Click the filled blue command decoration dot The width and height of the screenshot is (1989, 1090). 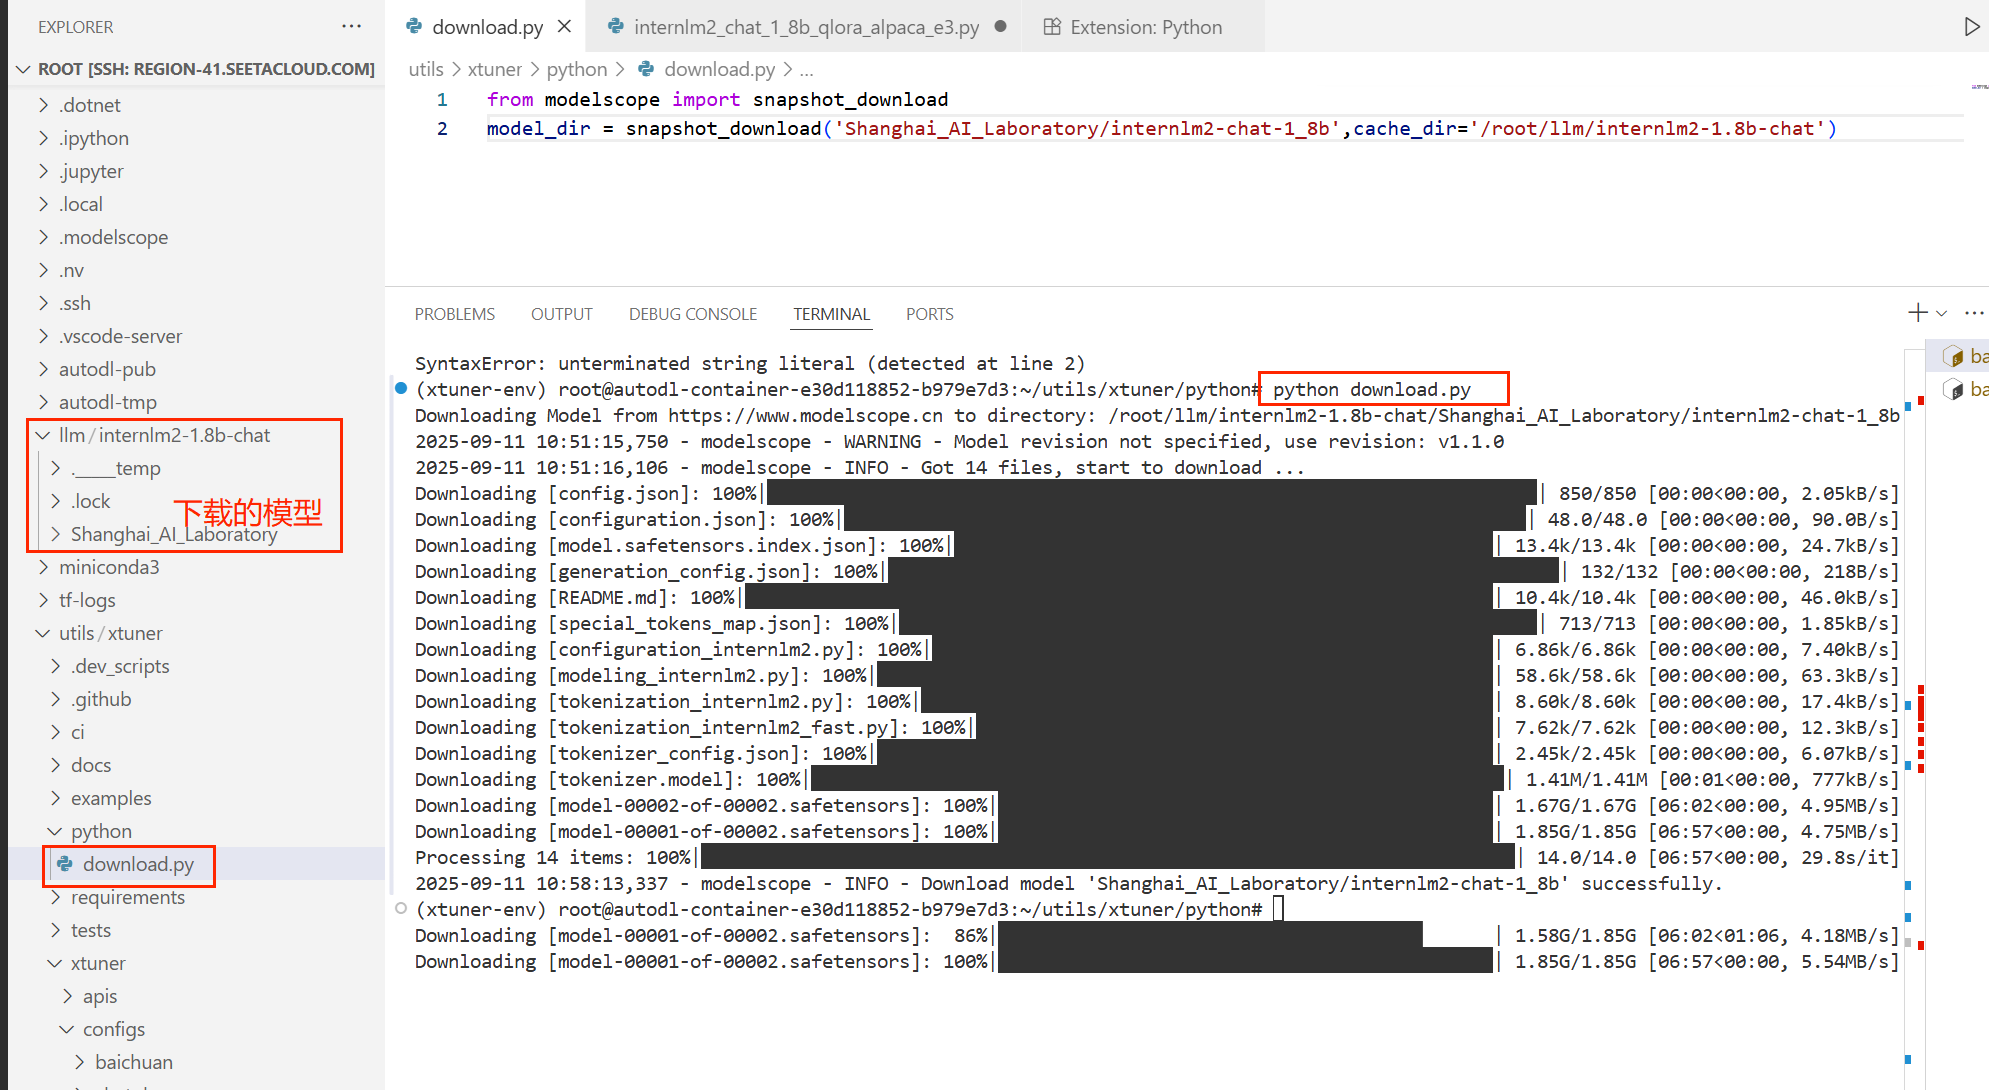401,388
